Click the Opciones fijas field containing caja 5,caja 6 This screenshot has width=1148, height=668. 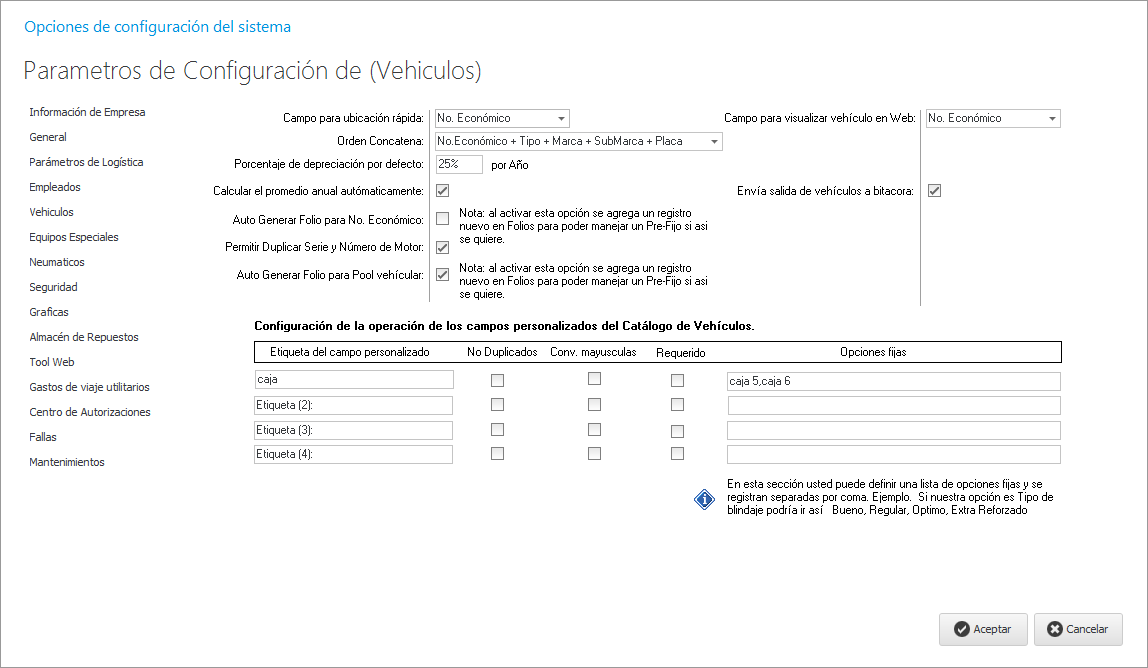click(x=893, y=381)
